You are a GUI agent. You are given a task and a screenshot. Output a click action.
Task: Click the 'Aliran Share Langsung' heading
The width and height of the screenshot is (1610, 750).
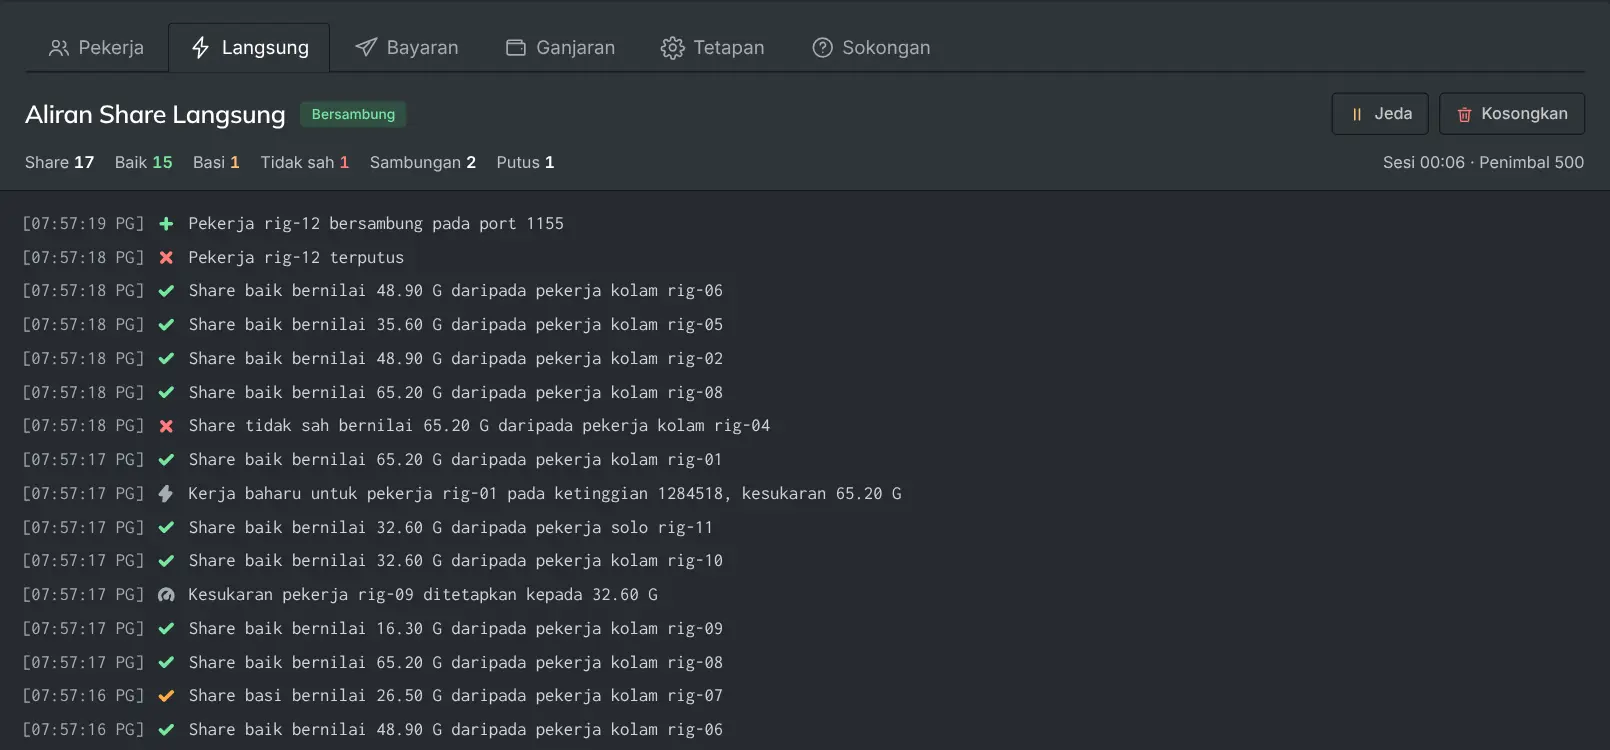click(155, 114)
